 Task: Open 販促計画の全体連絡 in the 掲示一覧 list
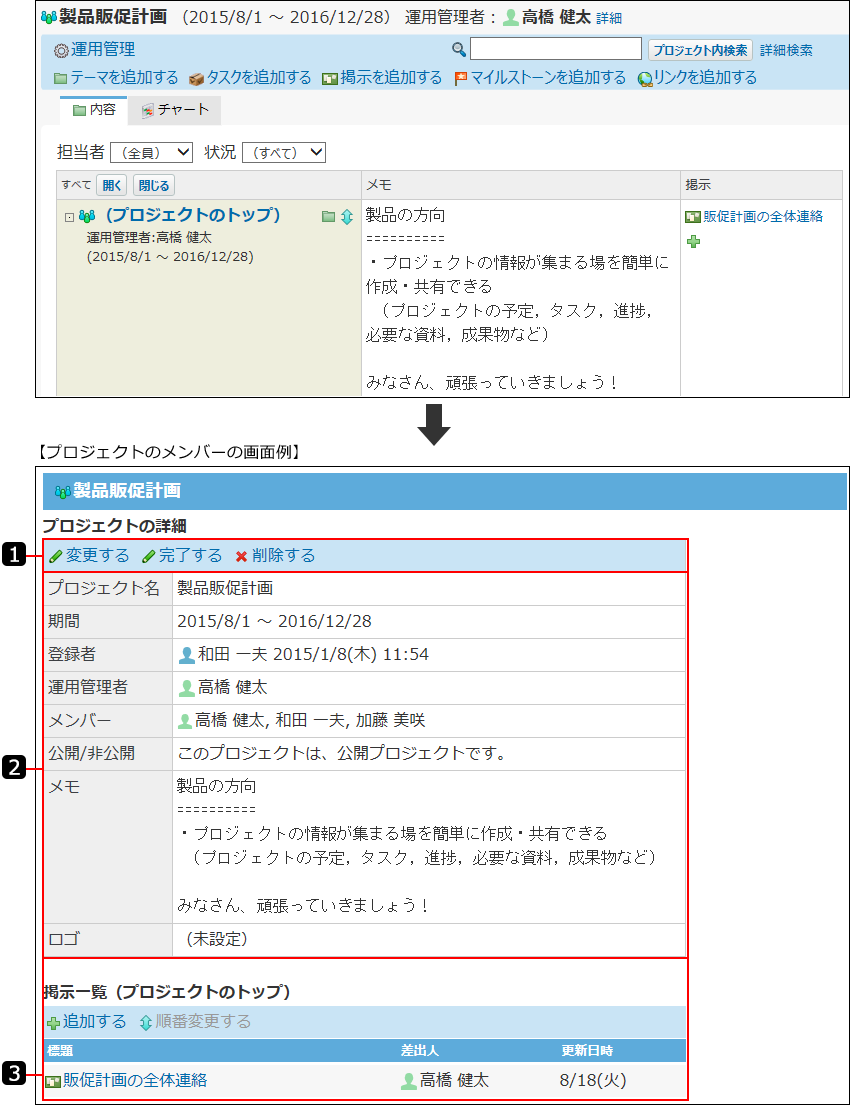(135, 1080)
